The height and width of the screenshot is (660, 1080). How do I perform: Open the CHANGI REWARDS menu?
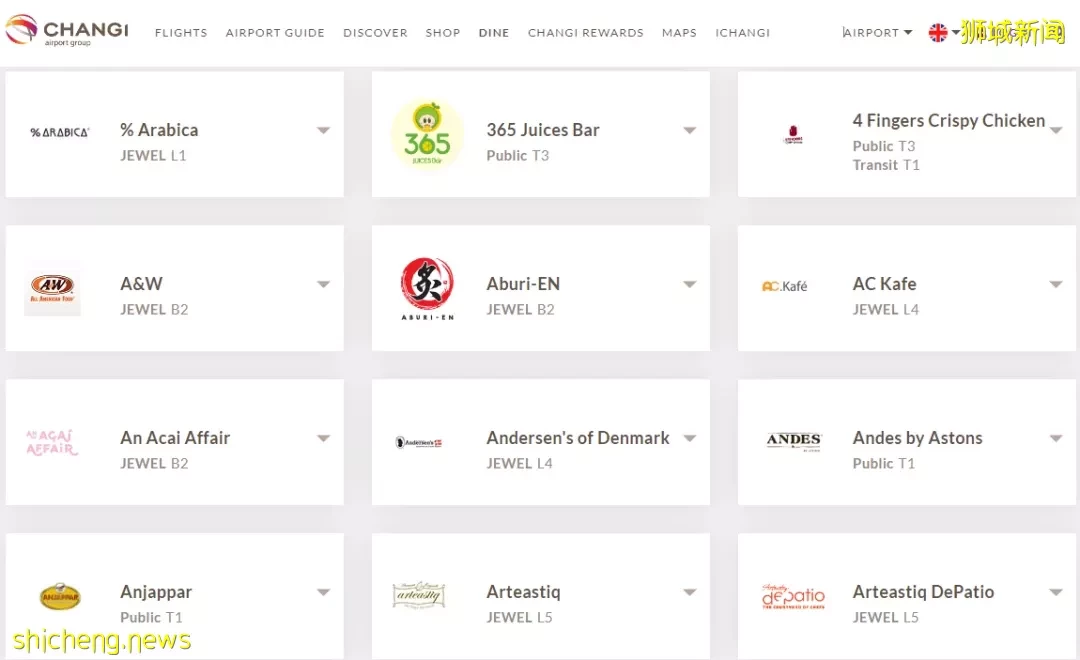tap(585, 32)
